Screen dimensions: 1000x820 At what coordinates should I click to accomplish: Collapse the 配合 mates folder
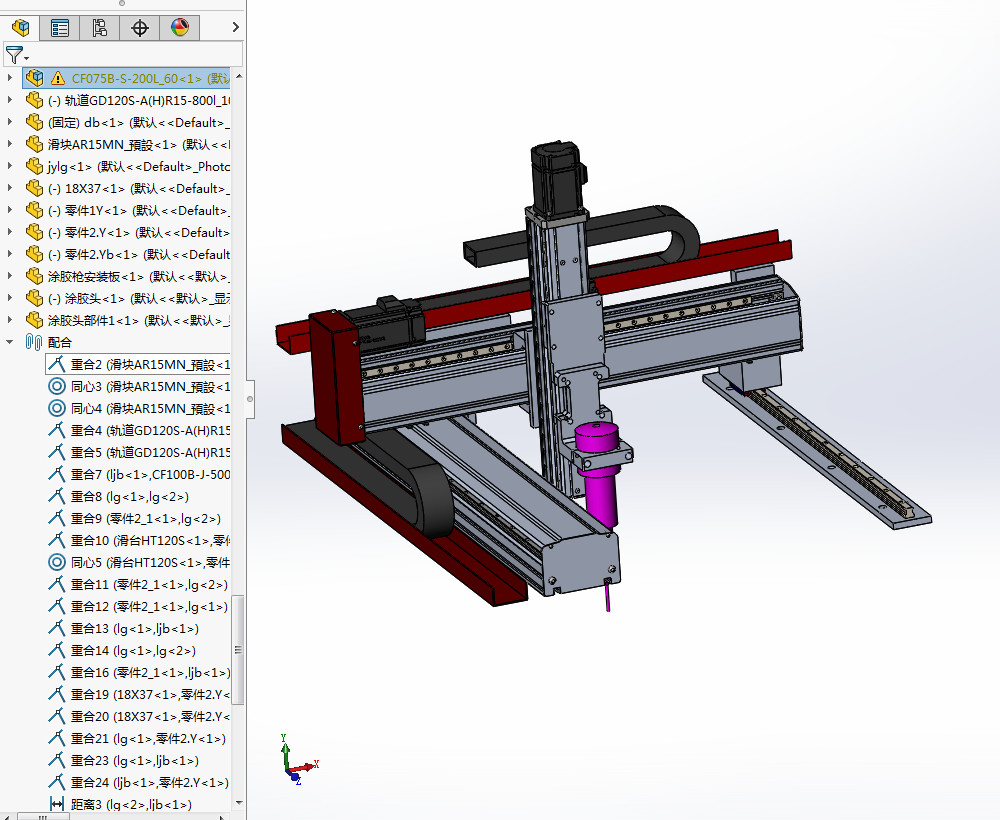(9, 342)
